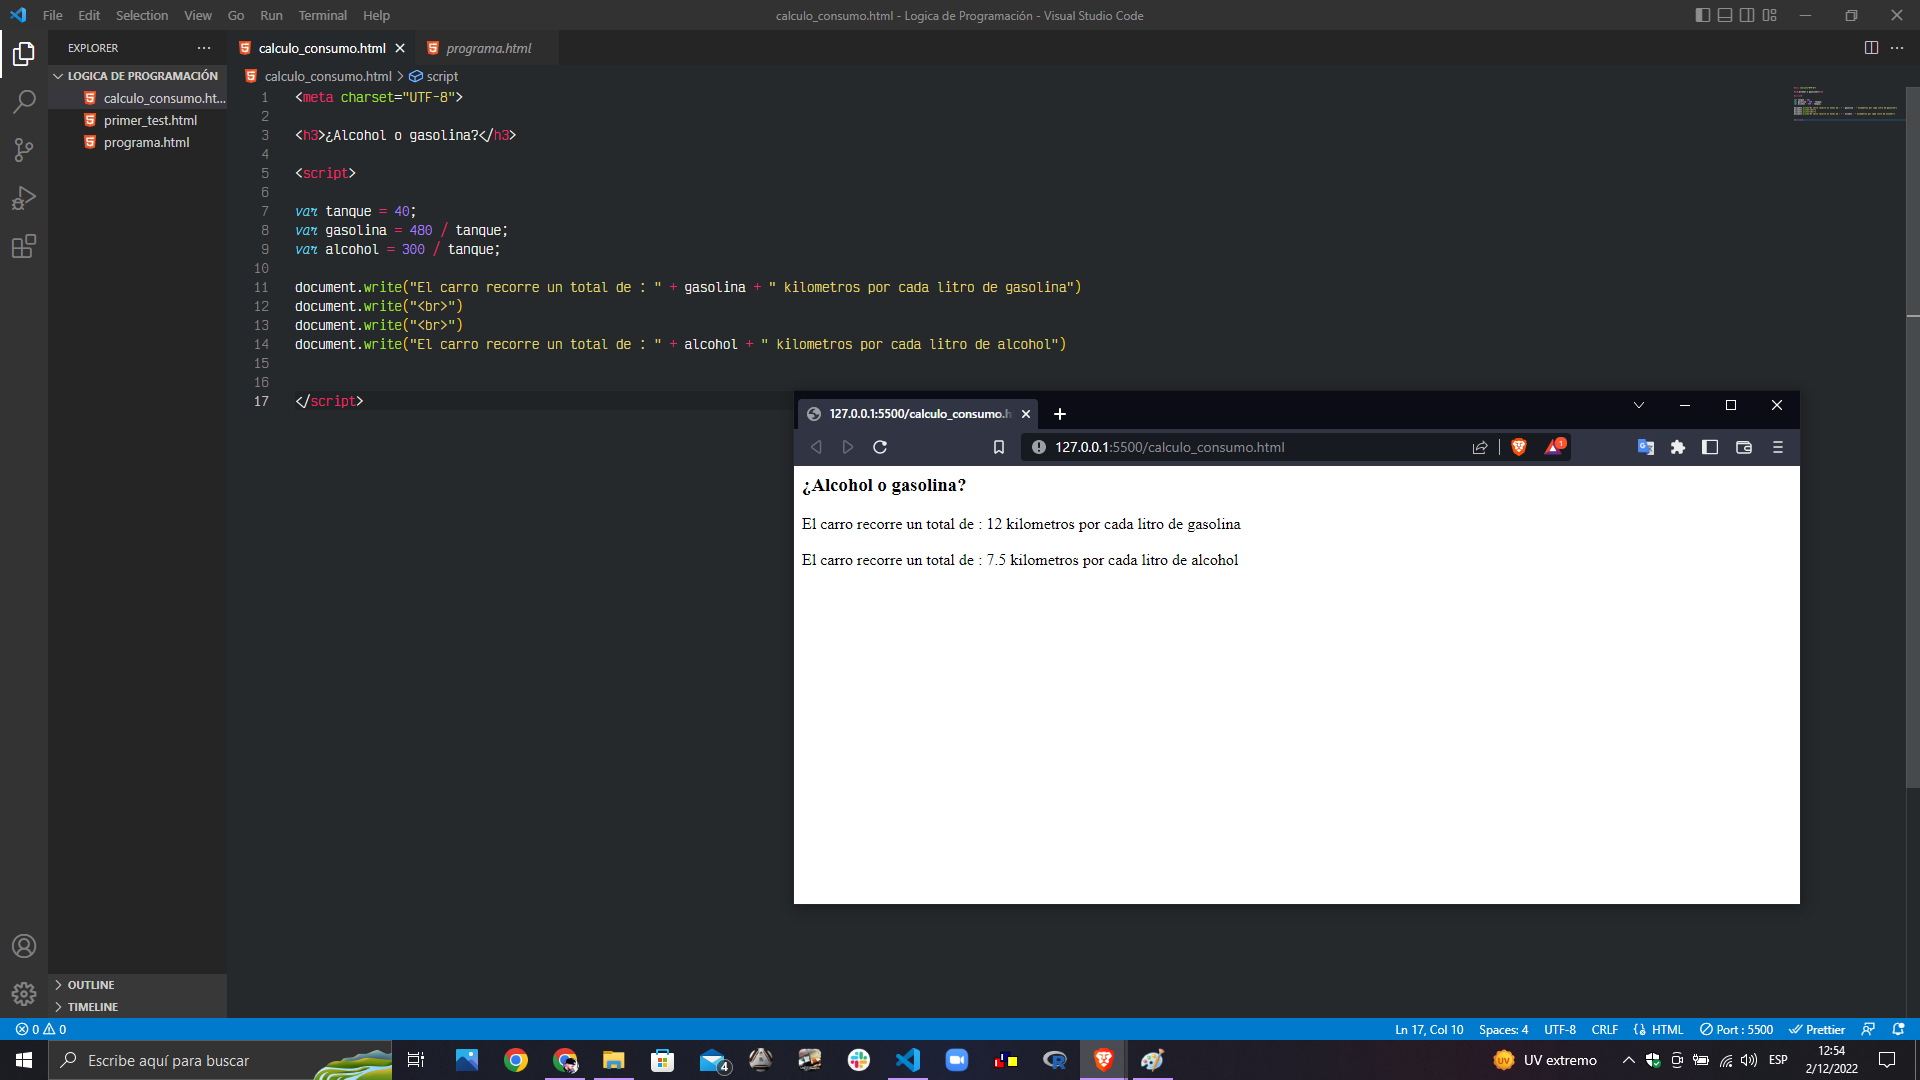Open programa.html in the explorer
Screen dimensions: 1920x1080
pyautogui.click(x=146, y=142)
